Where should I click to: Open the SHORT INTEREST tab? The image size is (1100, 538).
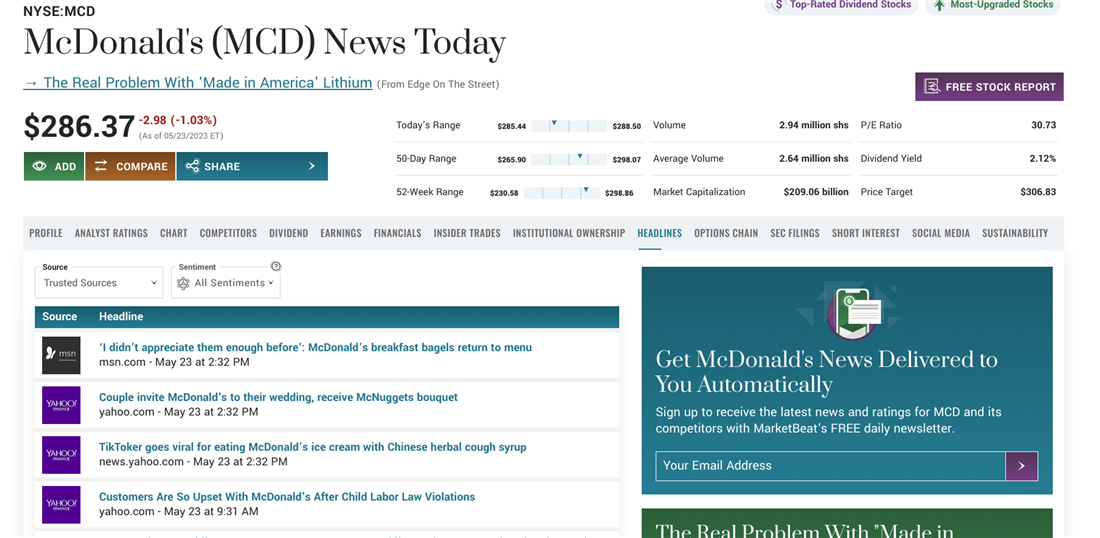[866, 233]
